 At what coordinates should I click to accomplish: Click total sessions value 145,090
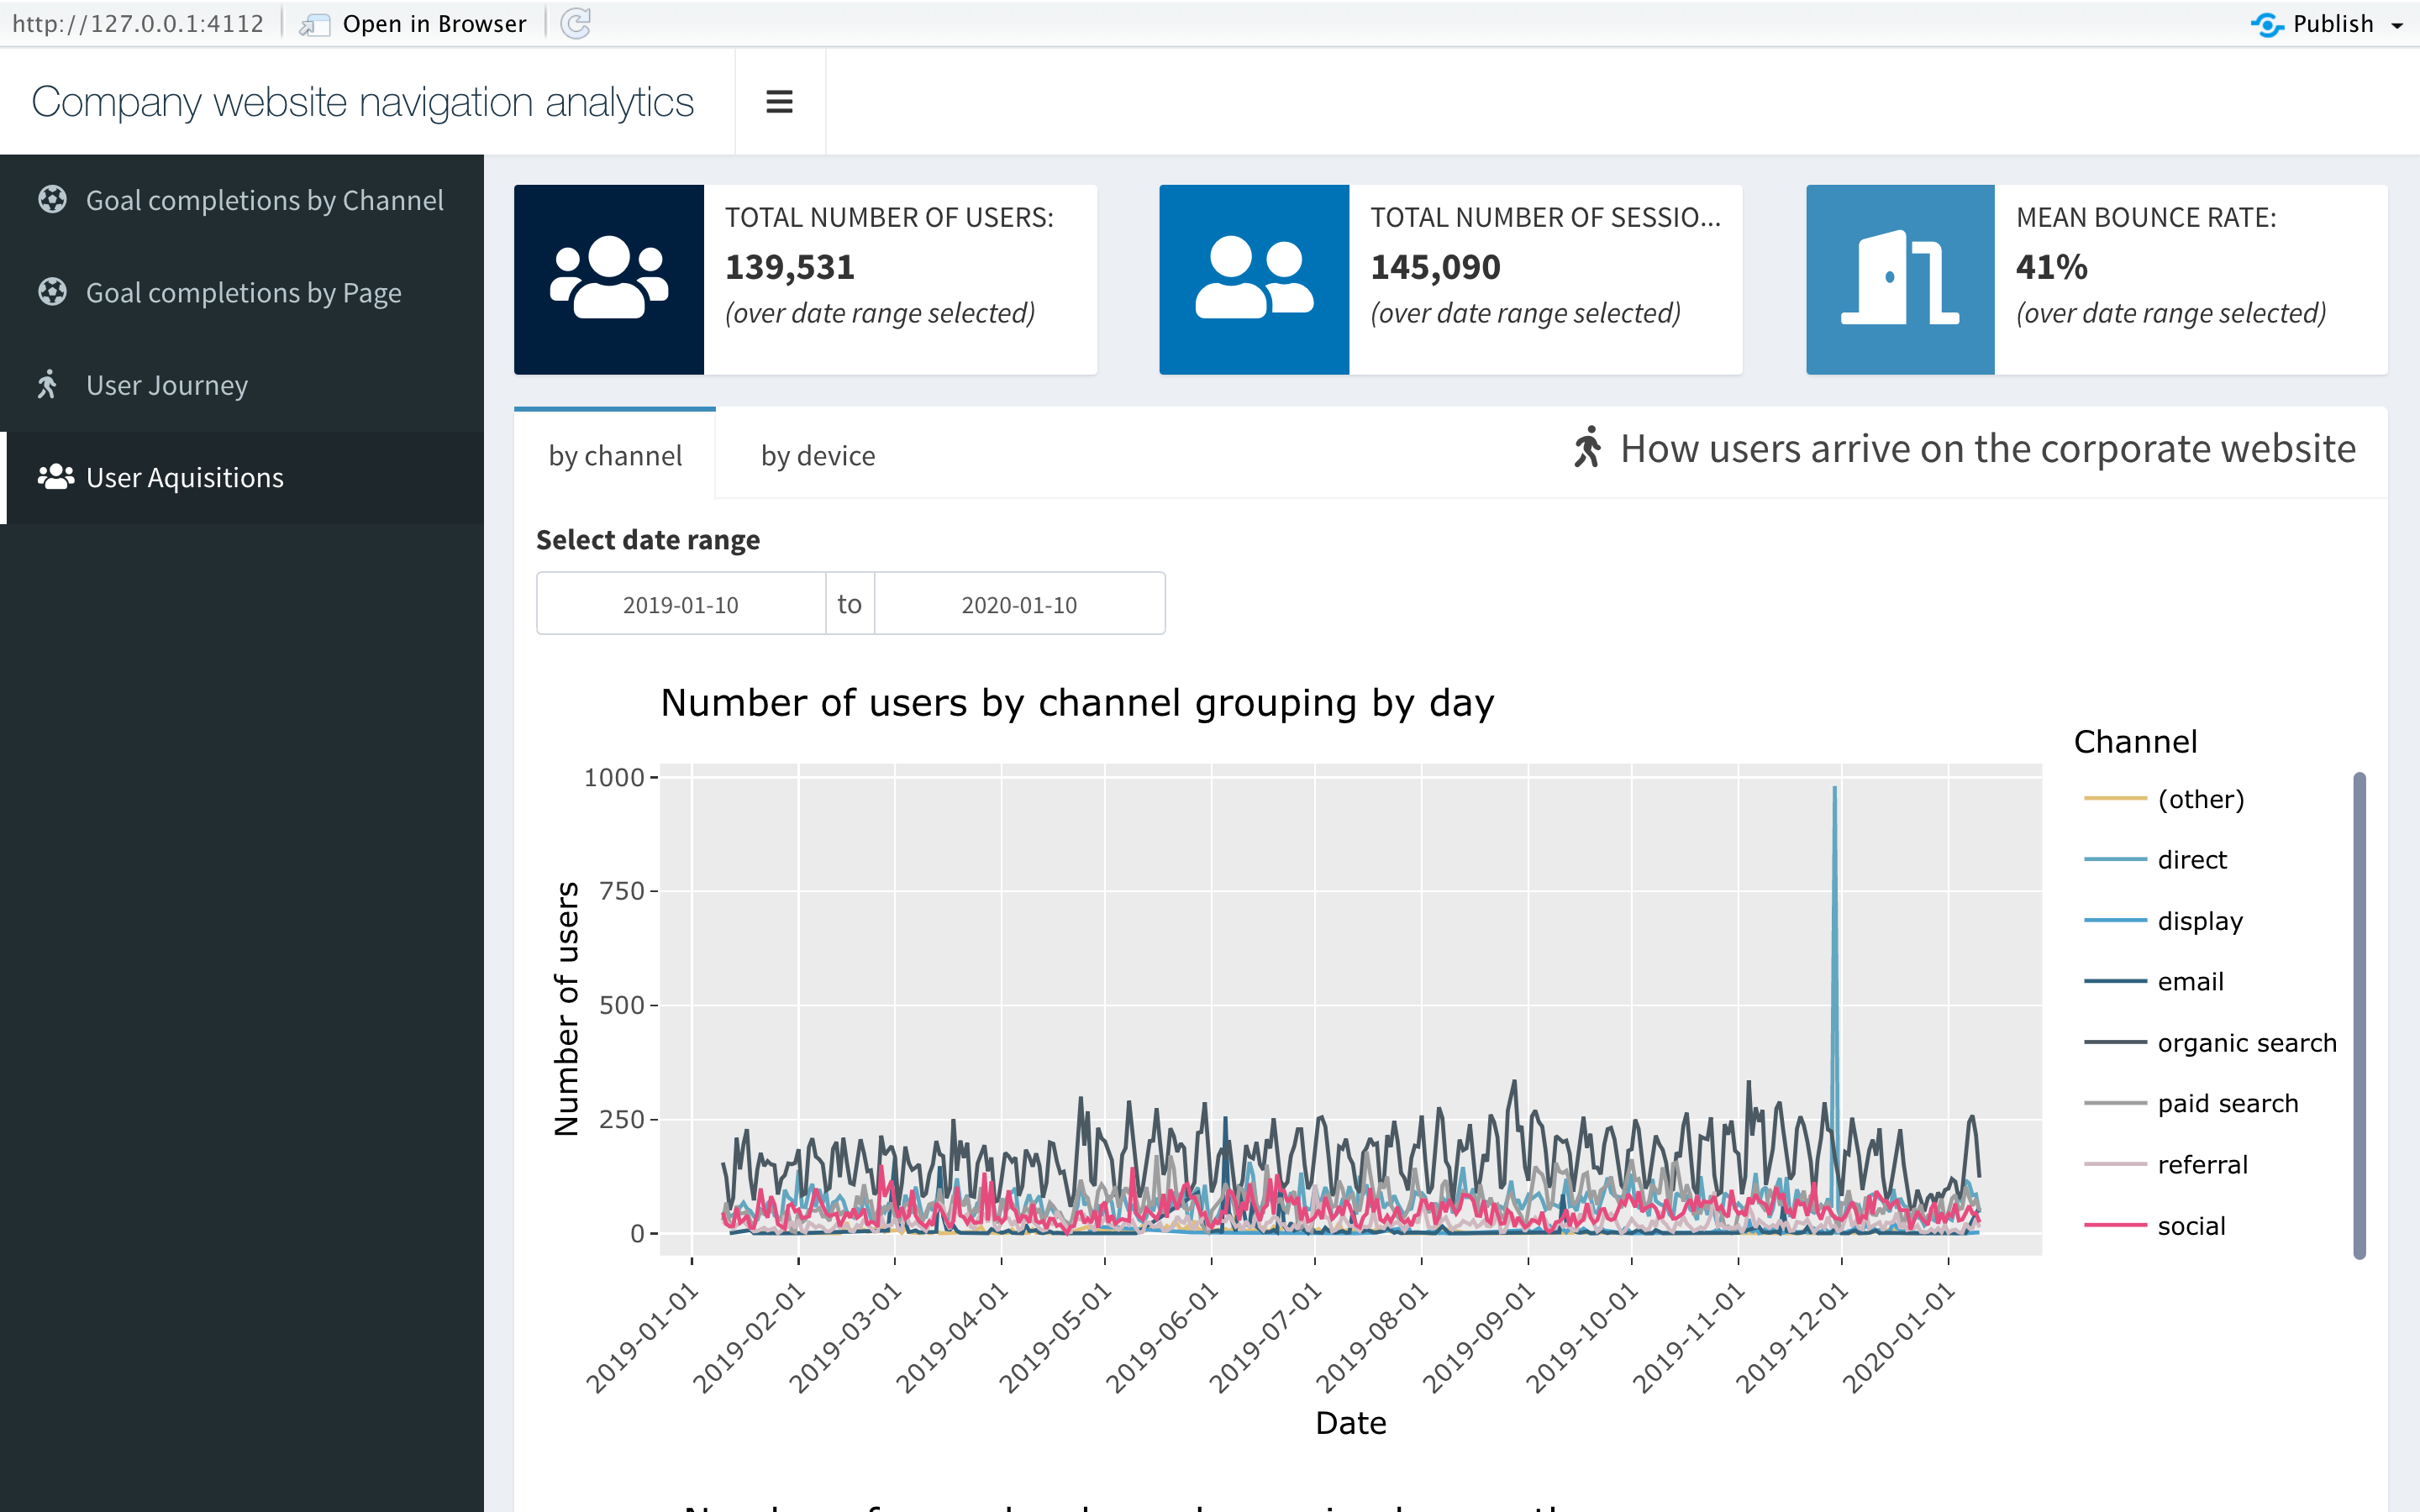(1435, 267)
